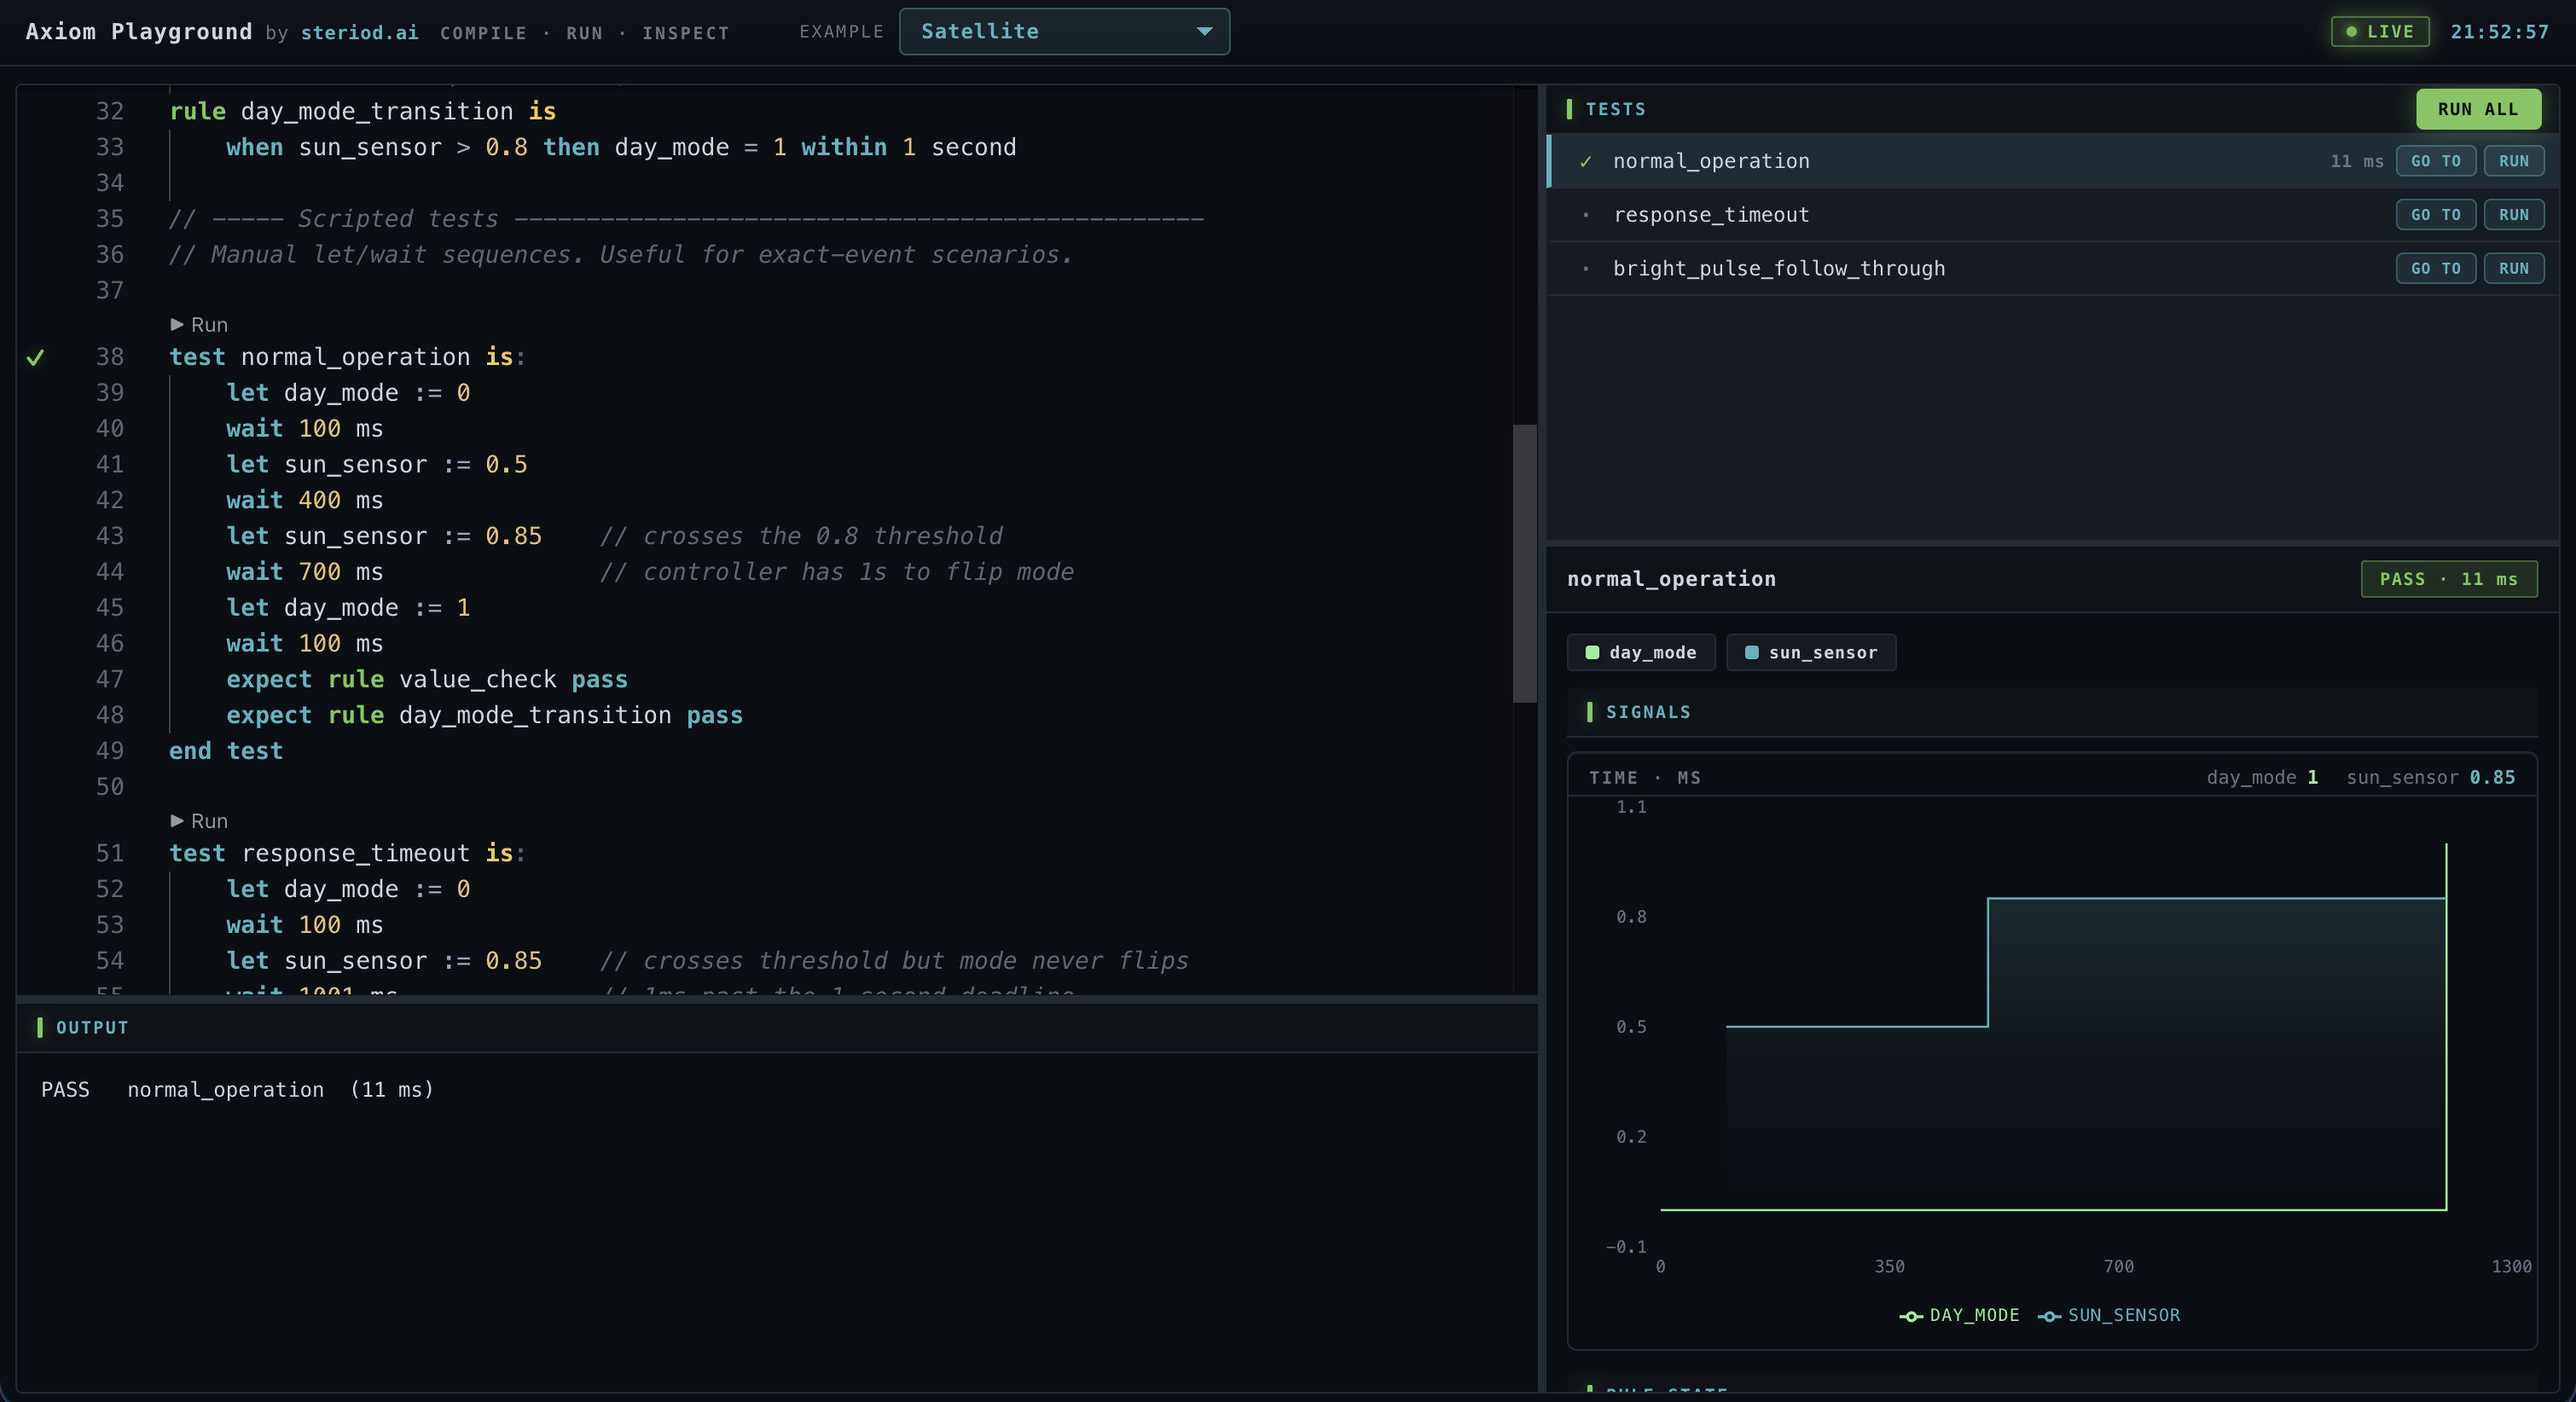Select normal_operation row in tests list

coord(2052,161)
